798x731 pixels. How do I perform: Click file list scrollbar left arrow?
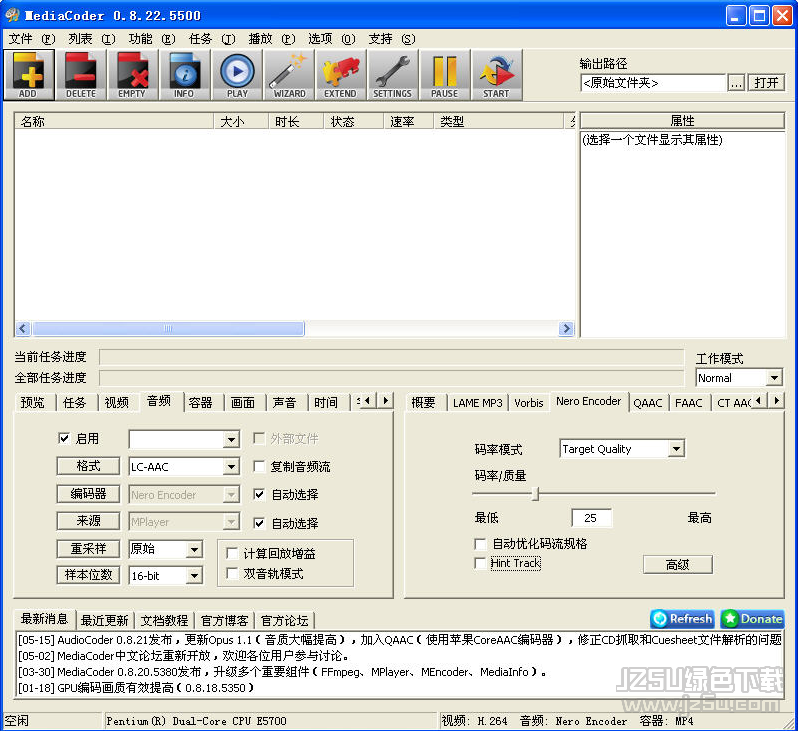23,329
